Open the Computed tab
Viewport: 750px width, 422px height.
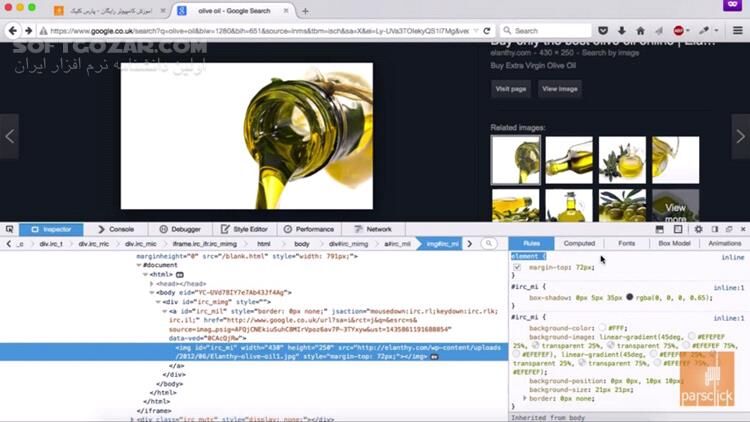pyautogui.click(x=579, y=243)
